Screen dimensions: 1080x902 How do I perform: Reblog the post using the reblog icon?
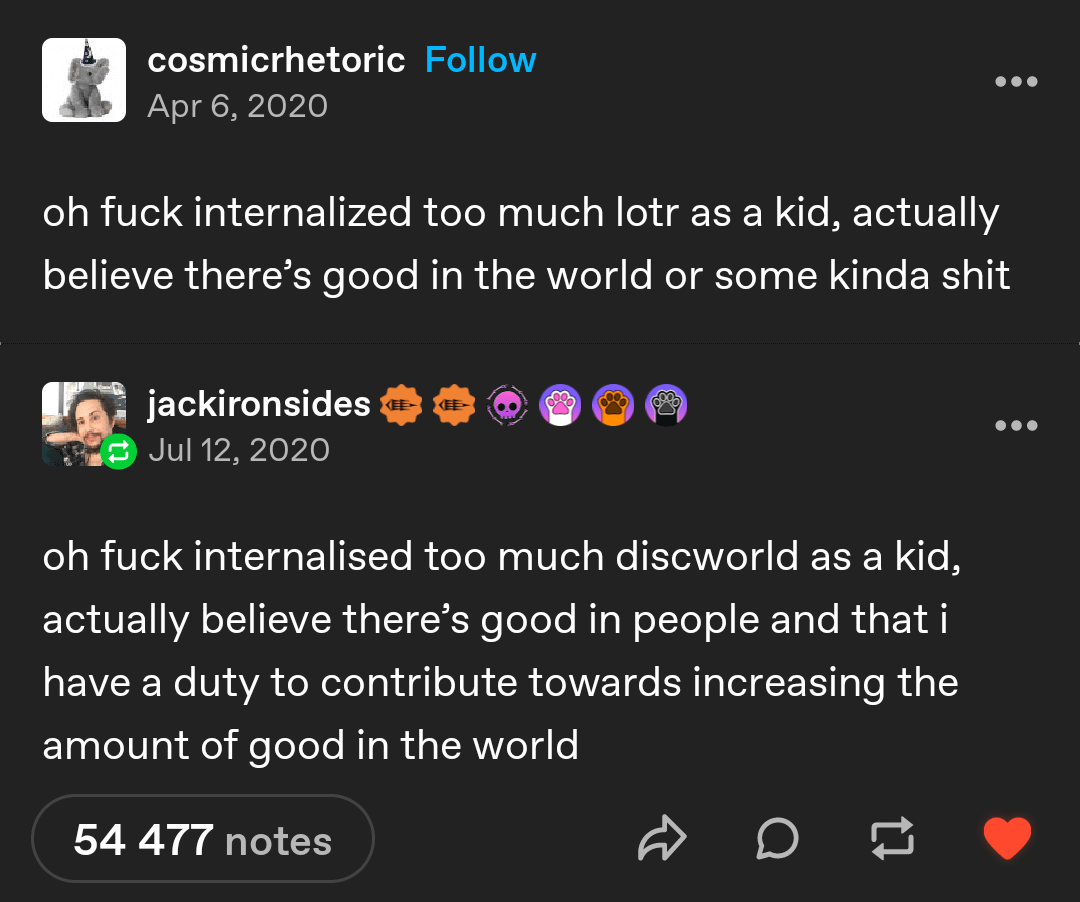tap(892, 838)
